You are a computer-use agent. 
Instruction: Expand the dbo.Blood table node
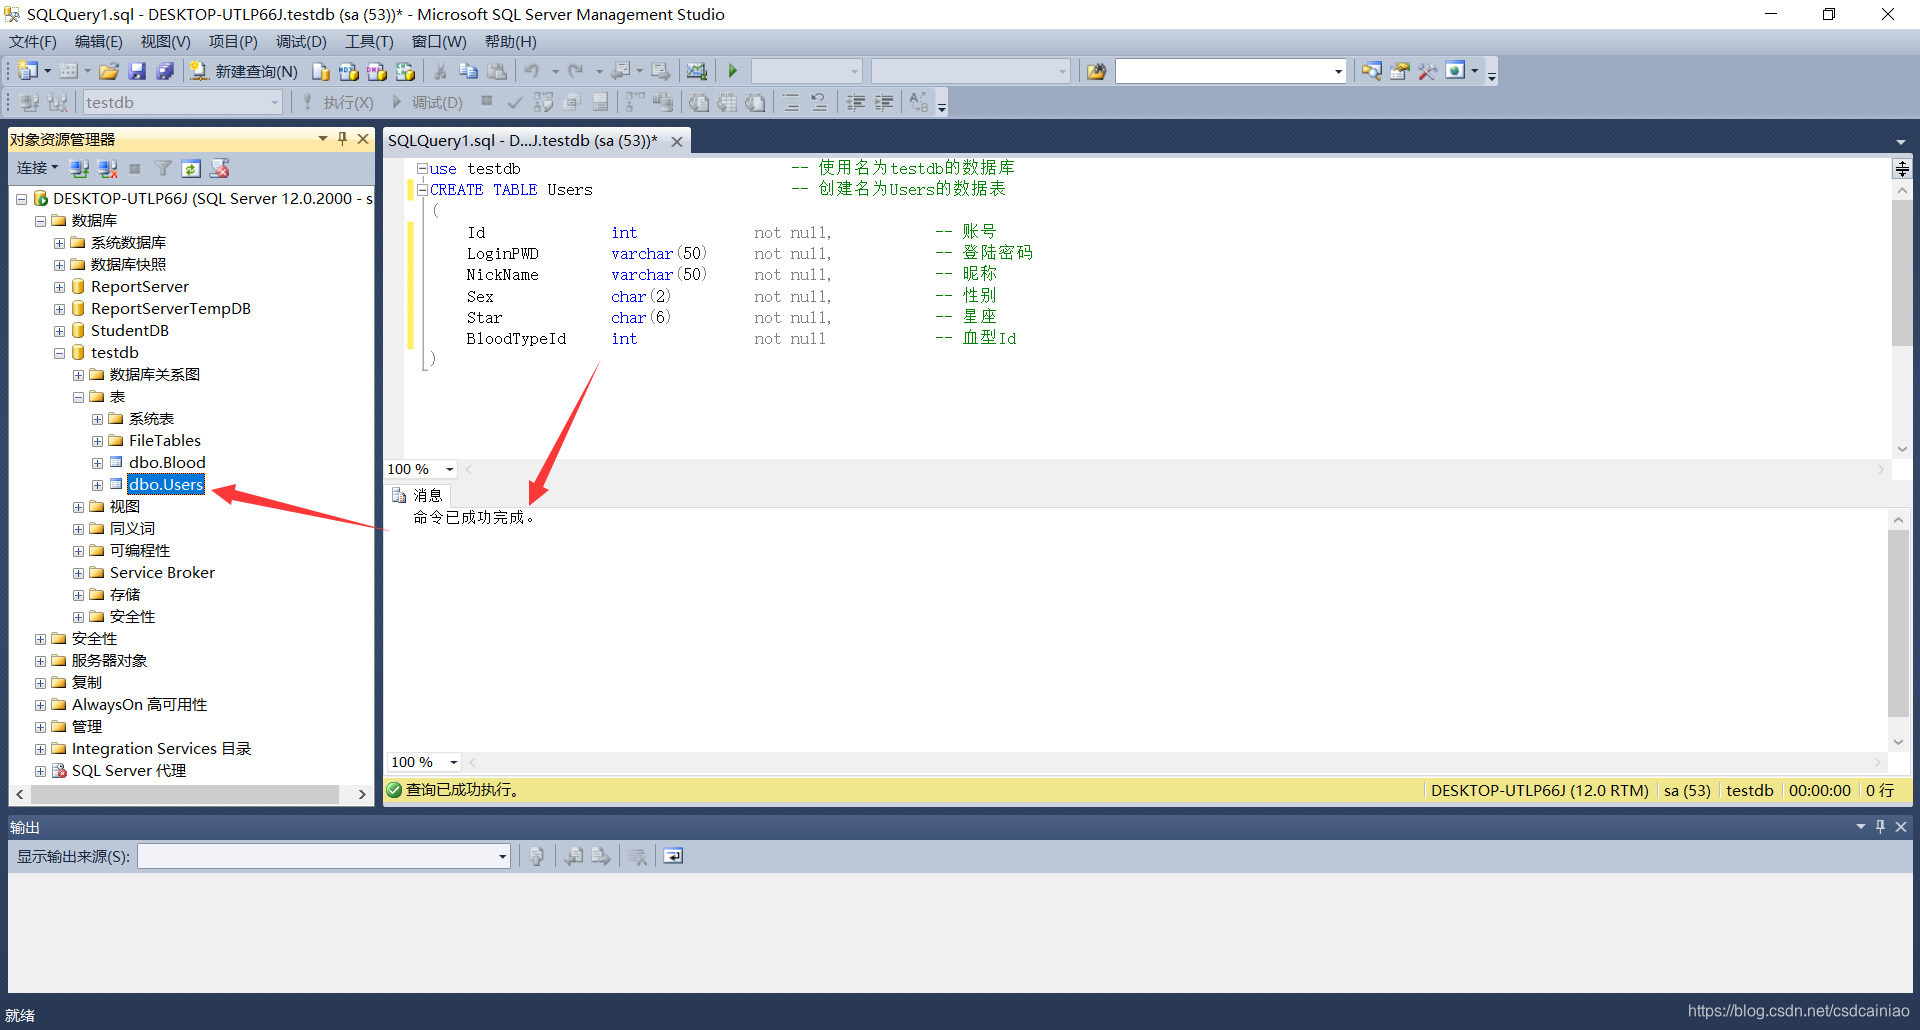[x=97, y=463]
